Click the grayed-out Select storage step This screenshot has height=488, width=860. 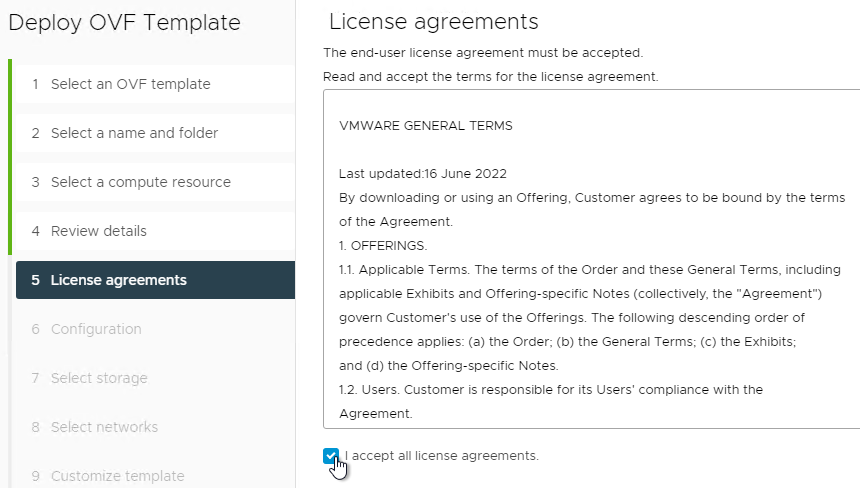click(x=155, y=378)
